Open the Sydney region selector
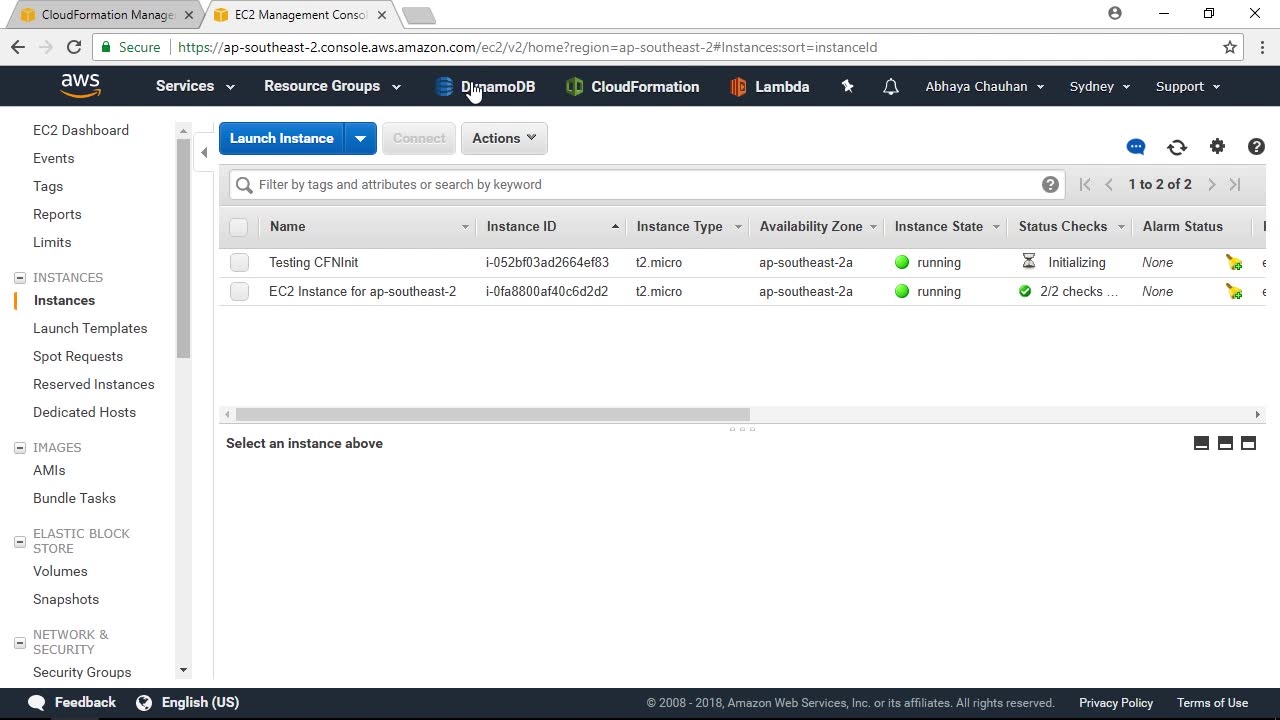The height and width of the screenshot is (720, 1280). [x=1100, y=86]
